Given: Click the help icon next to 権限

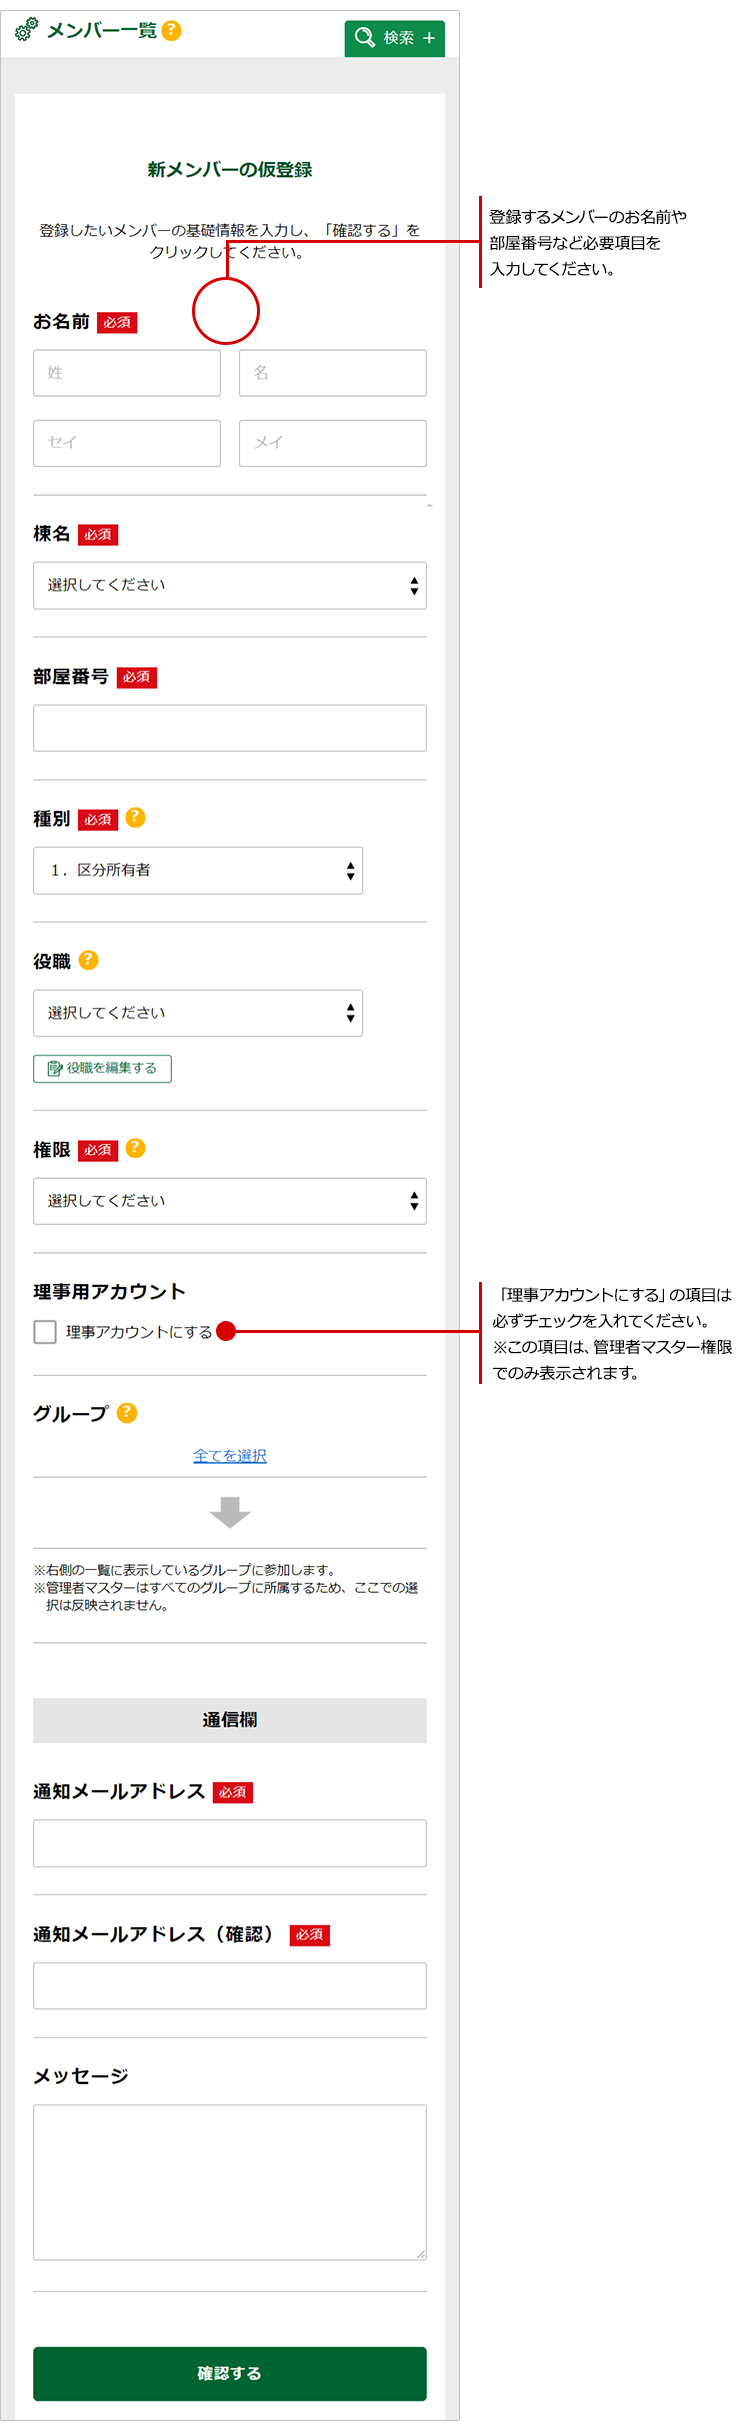Looking at the screenshot, I should coord(136,1148).
